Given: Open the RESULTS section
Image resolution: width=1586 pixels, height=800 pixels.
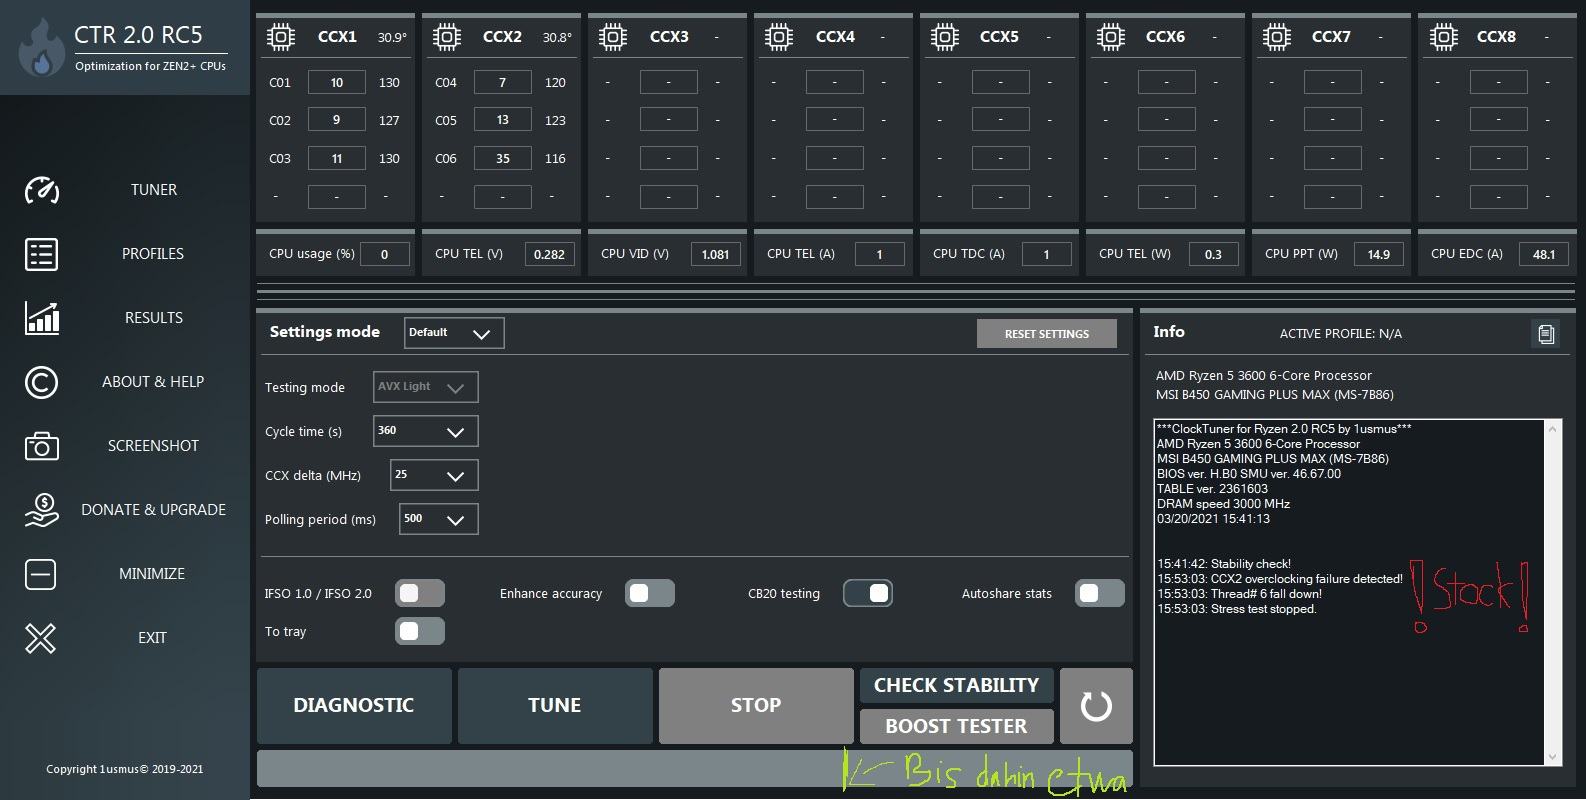Looking at the screenshot, I should (x=153, y=318).
